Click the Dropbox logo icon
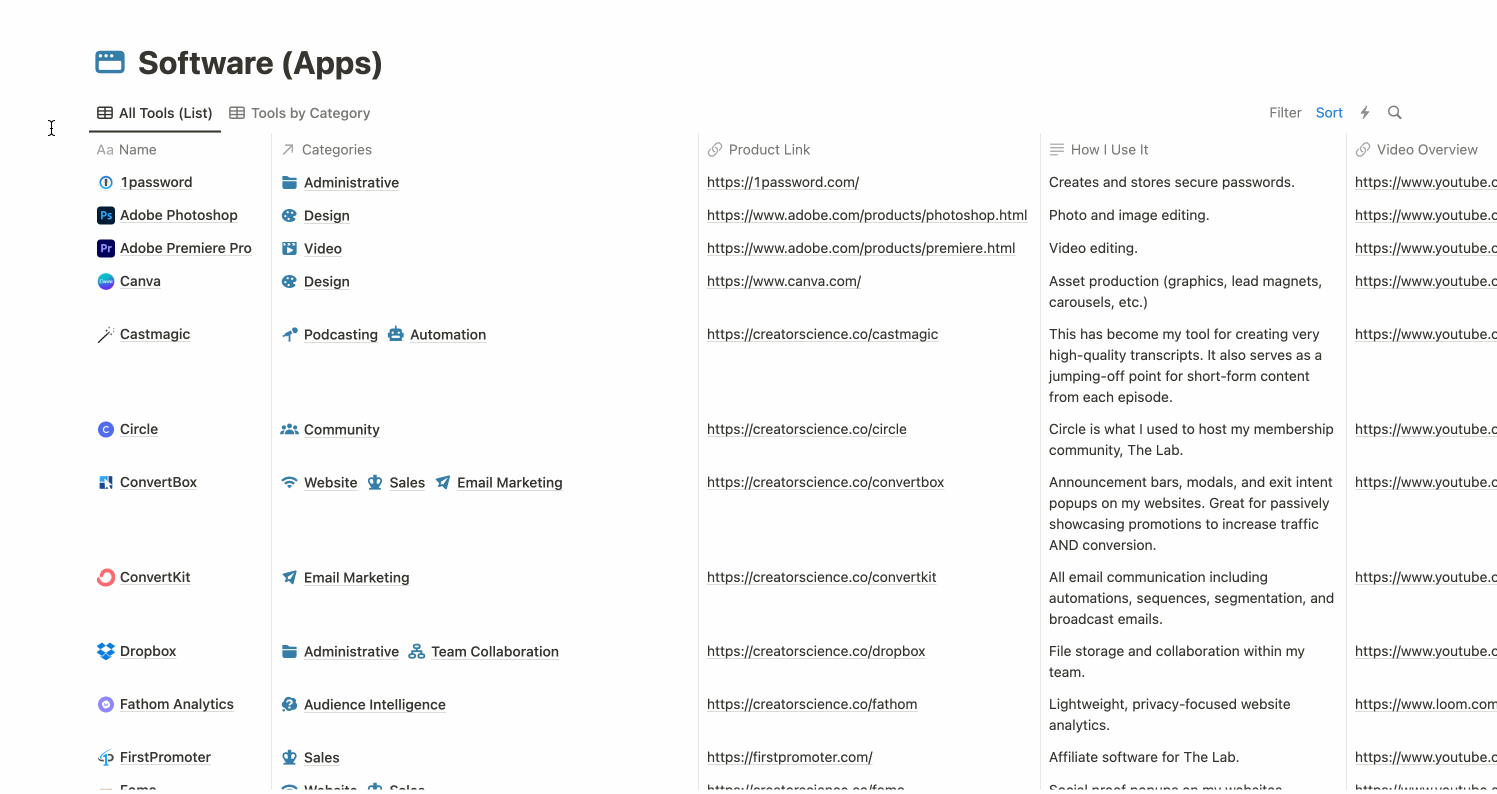The image size is (1497, 794). click(105, 651)
